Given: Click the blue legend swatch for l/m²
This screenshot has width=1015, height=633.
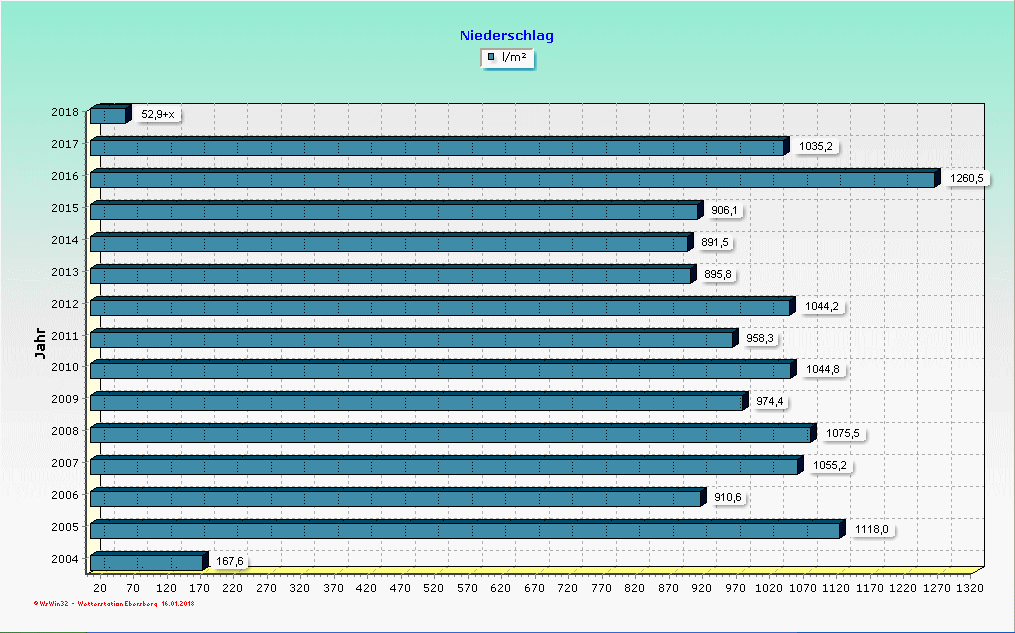Looking at the screenshot, I should (491, 58).
